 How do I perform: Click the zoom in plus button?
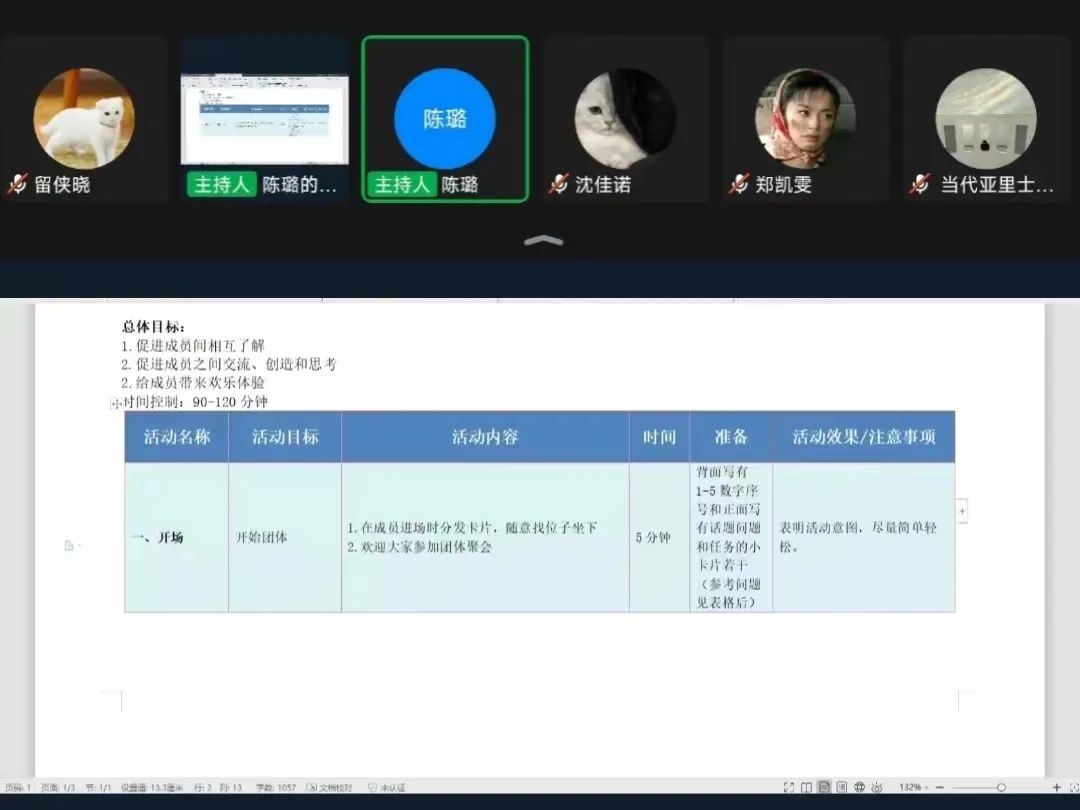point(1056,788)
